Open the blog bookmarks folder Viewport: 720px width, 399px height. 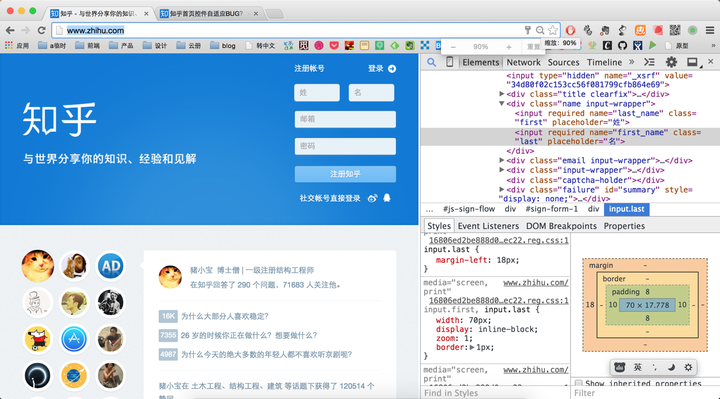tap(223, 45)
